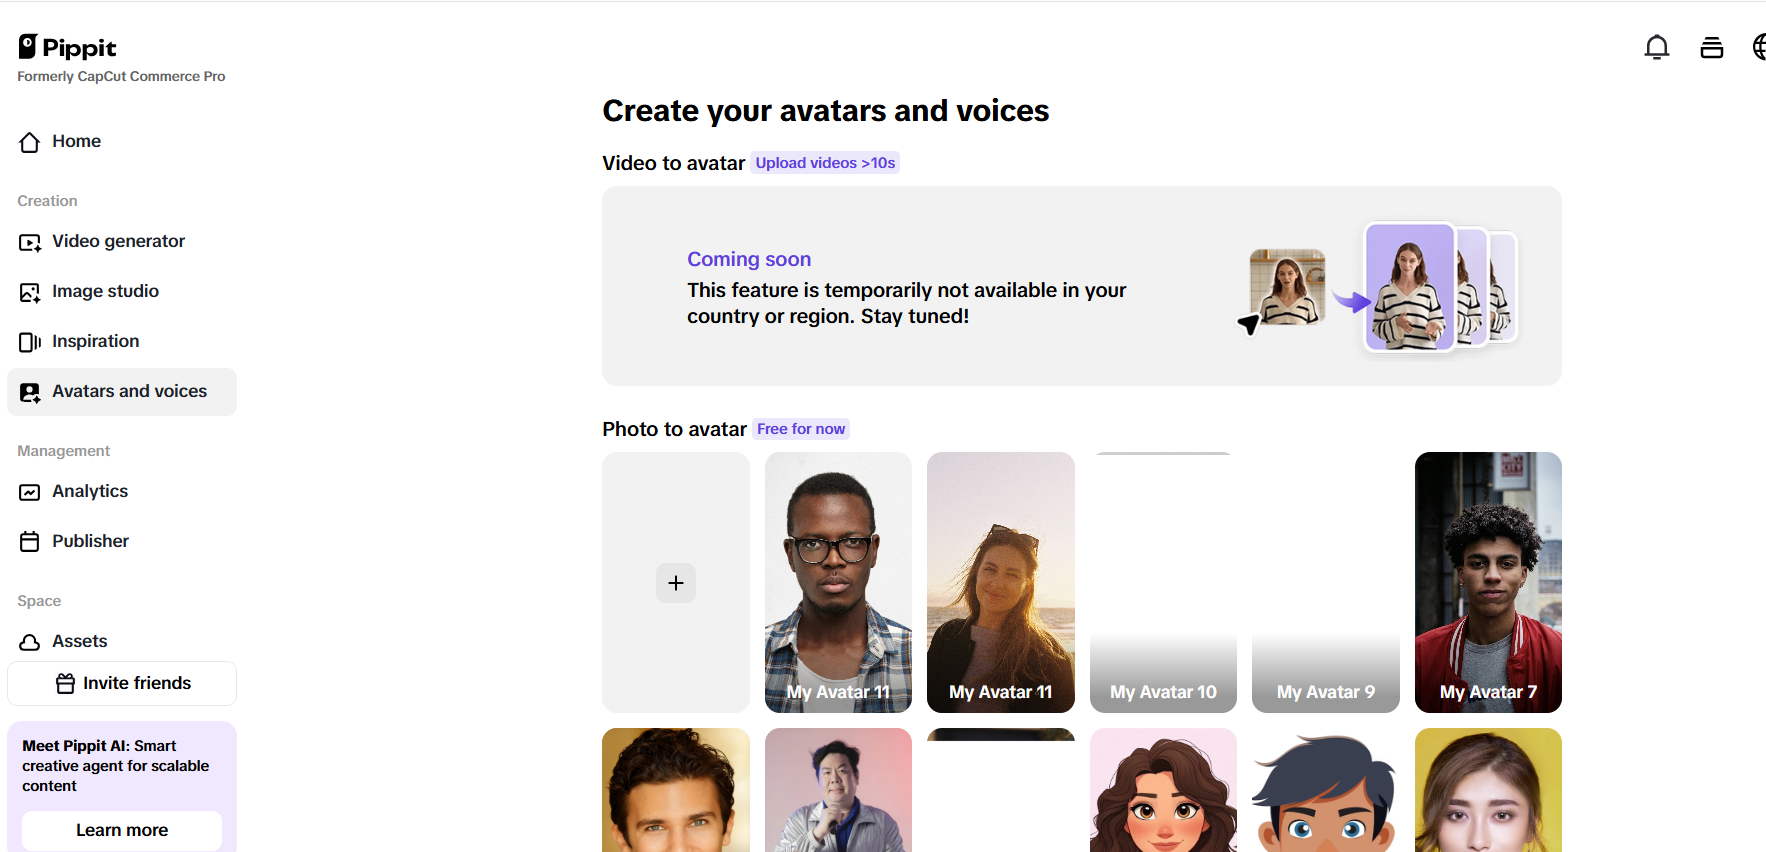This screenshot has width=1766, height=852.
Task: Click the Inspiration sidebar icon
Action: point(30,342)
